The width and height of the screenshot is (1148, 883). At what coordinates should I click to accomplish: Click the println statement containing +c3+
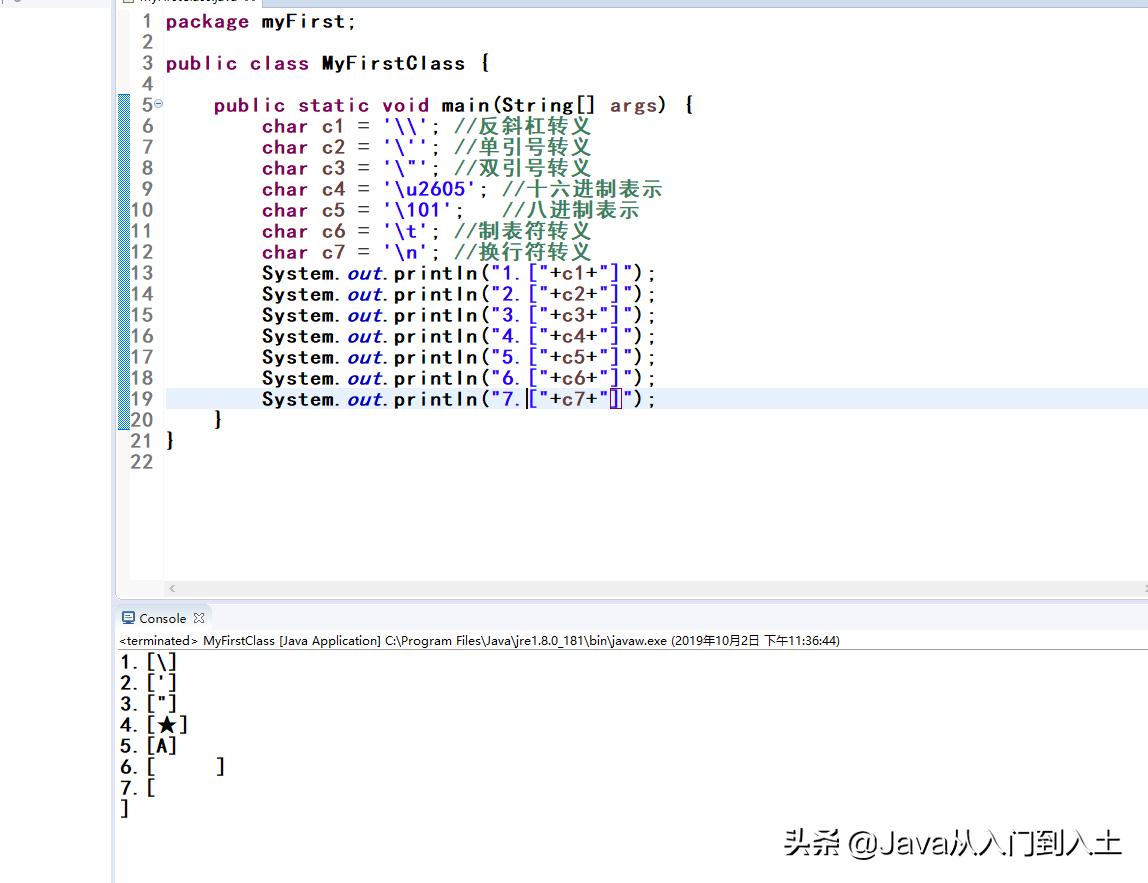tap(458, 316)
